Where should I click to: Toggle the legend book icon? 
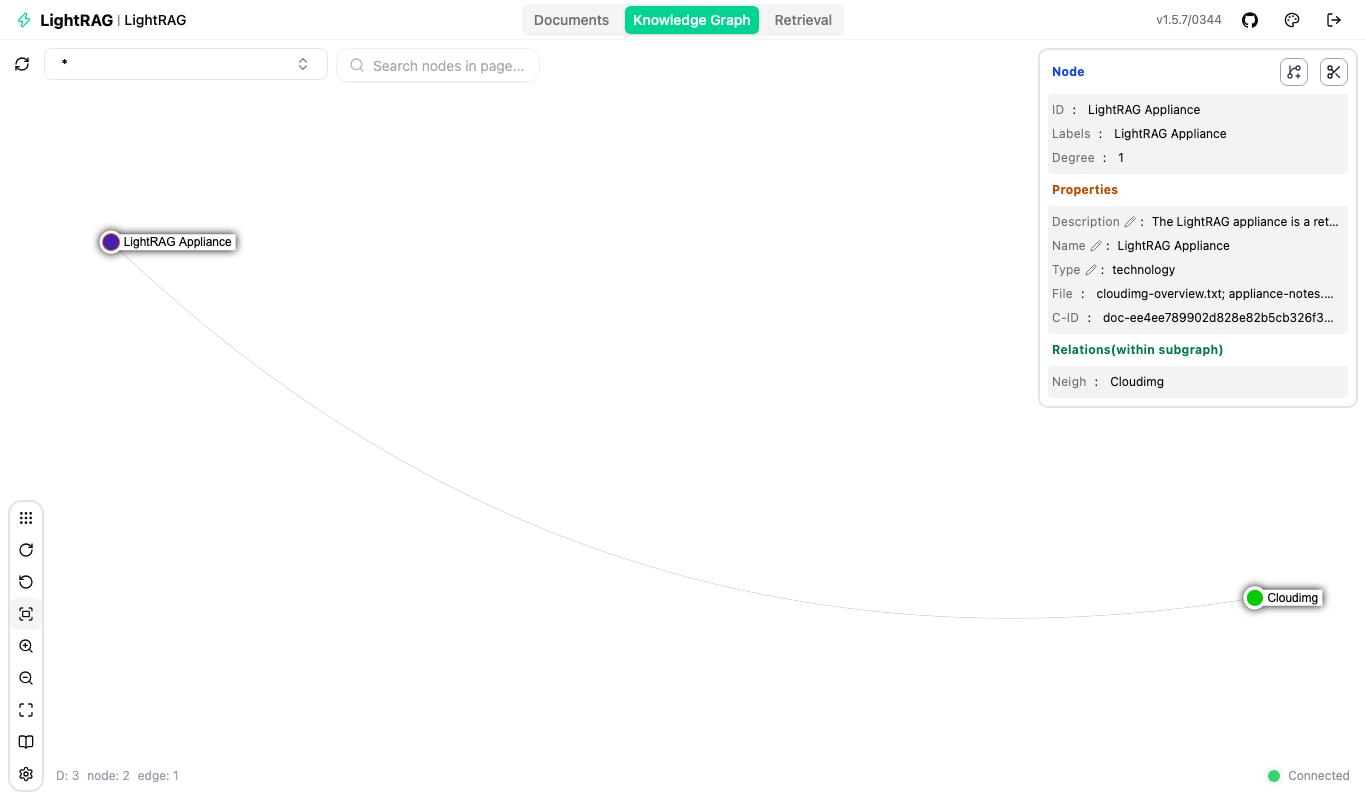[26, 742]
